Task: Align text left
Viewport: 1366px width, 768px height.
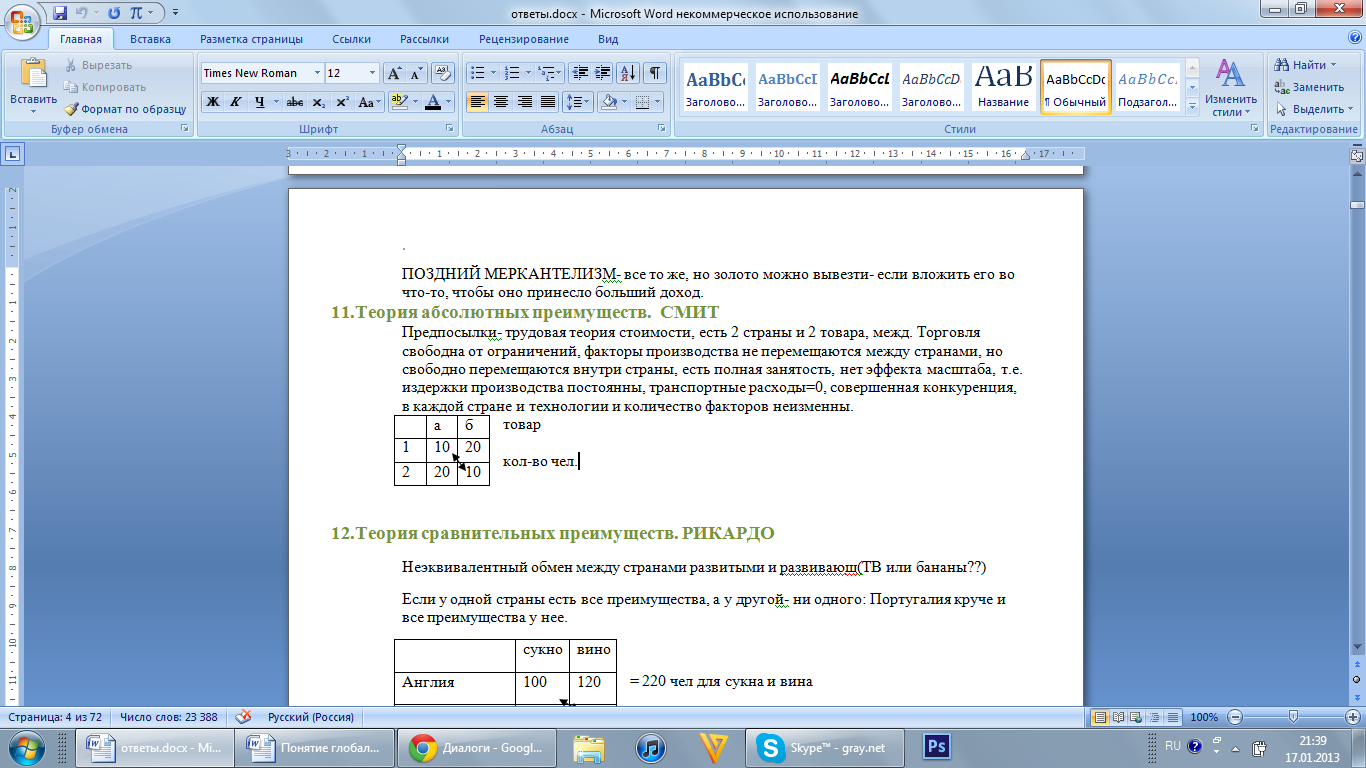Action: click(477, 102)
